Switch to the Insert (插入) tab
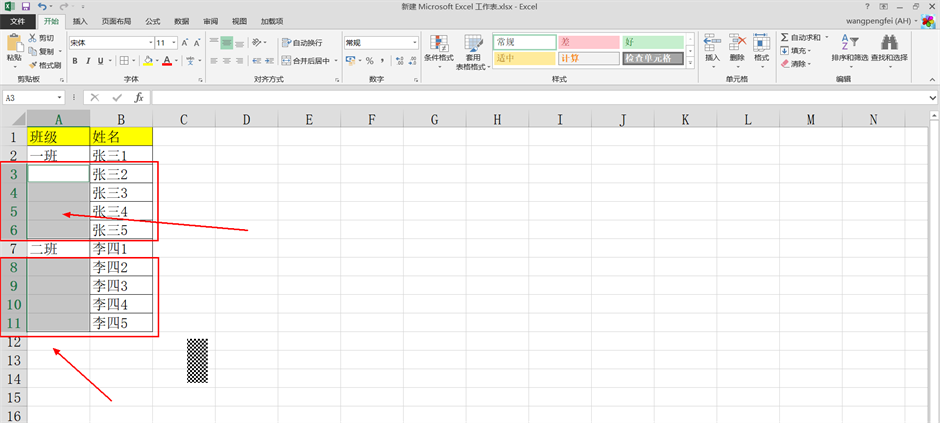The height and width of the screenshot is (423, 940). [x=80, y=20]
